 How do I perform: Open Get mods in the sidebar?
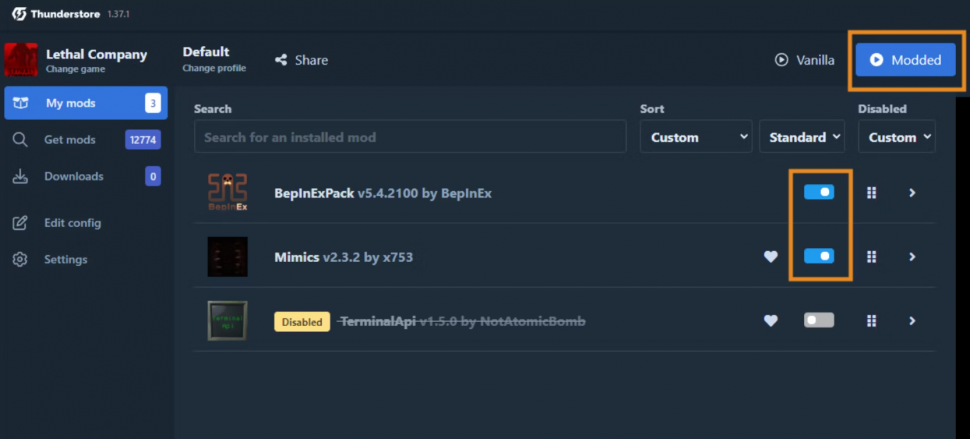click(70, 140)
